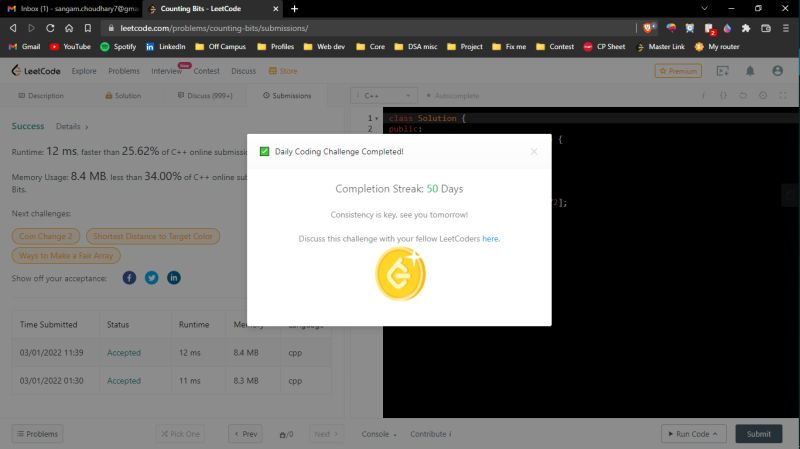Image resolution: width=800 pixels, height=449 pixels.
Task: Open the 'here' discussion link
Action: point(490,239)
